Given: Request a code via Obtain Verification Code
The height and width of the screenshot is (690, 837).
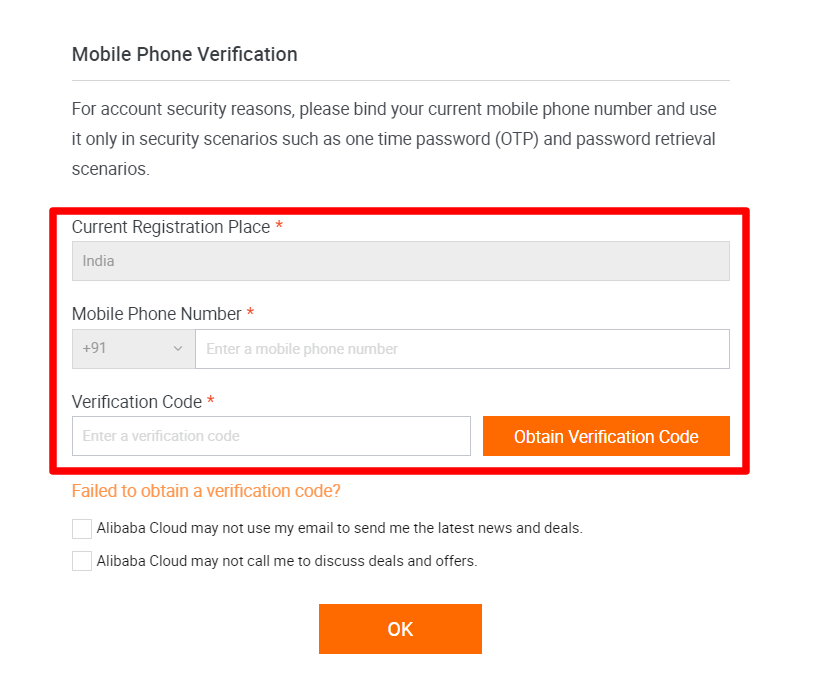Looking at the screenshot, I should 606,436.
